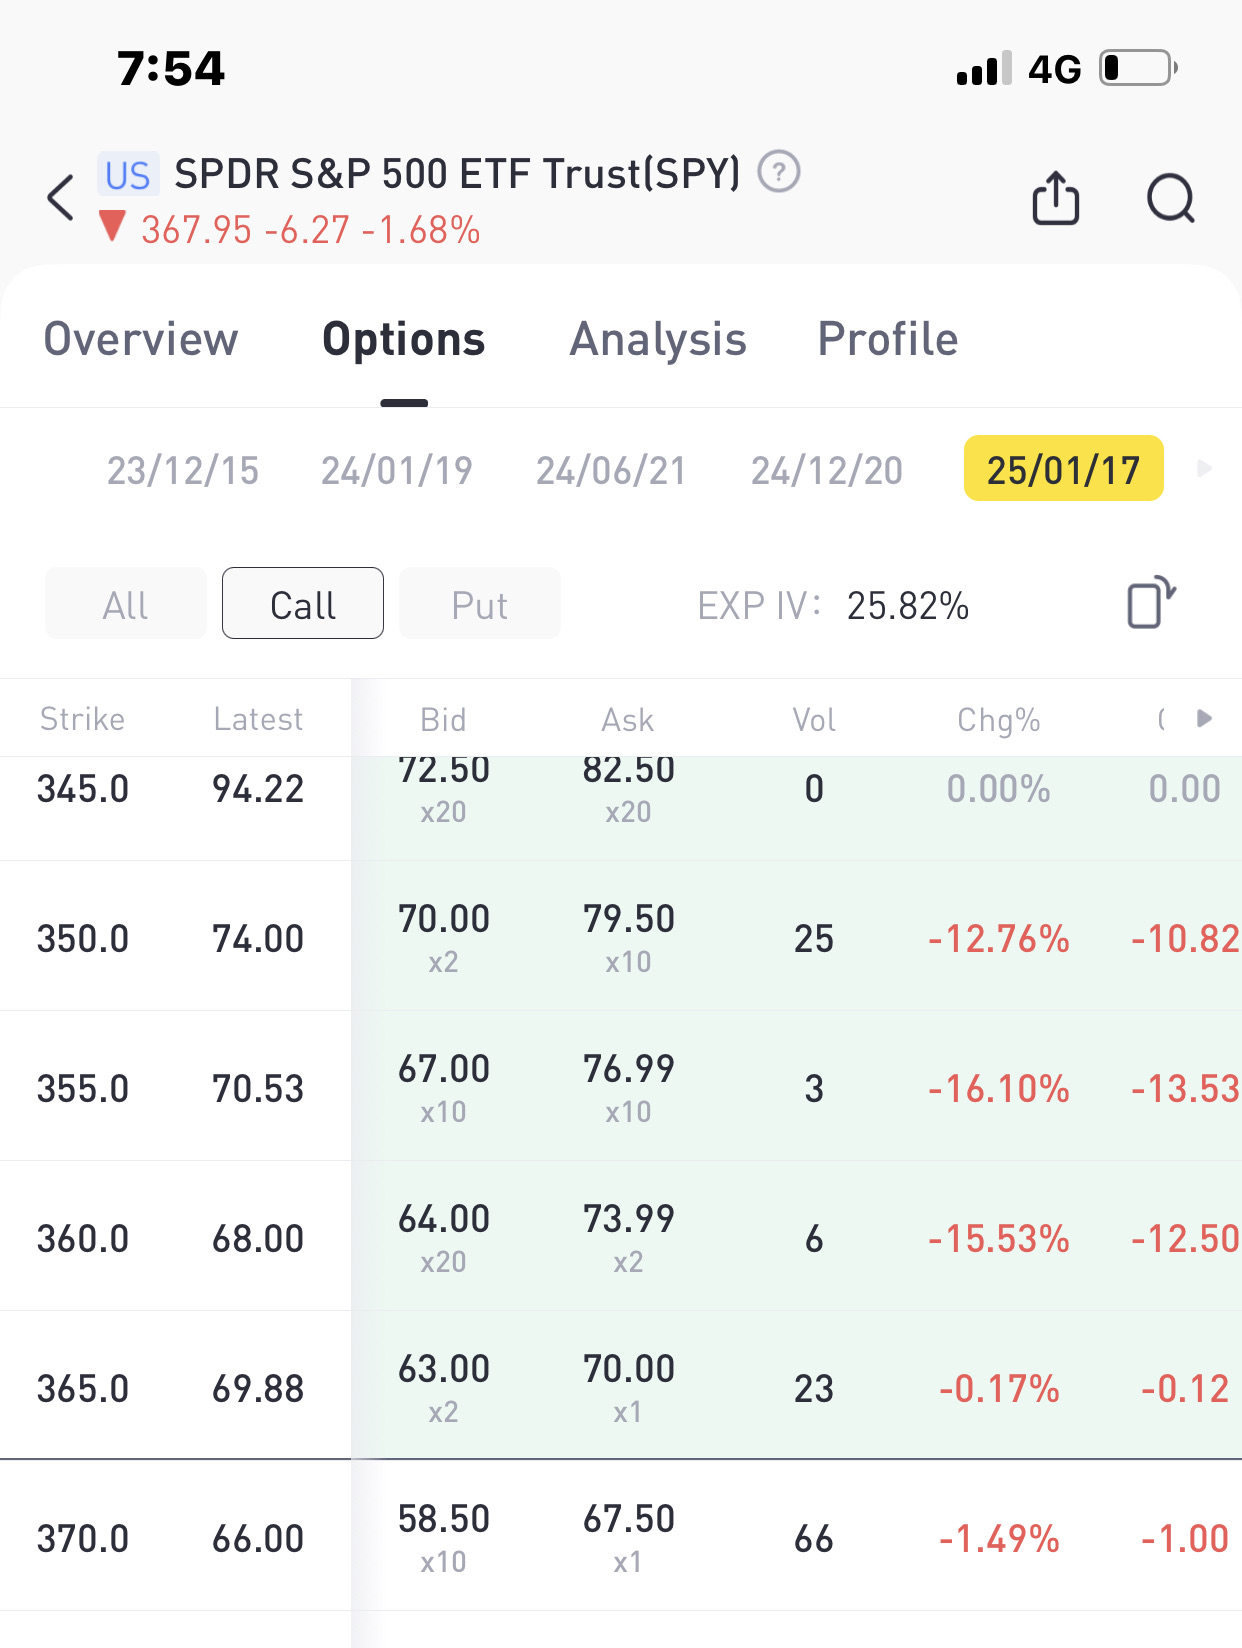Open the Analysis tab

(658, 339)
